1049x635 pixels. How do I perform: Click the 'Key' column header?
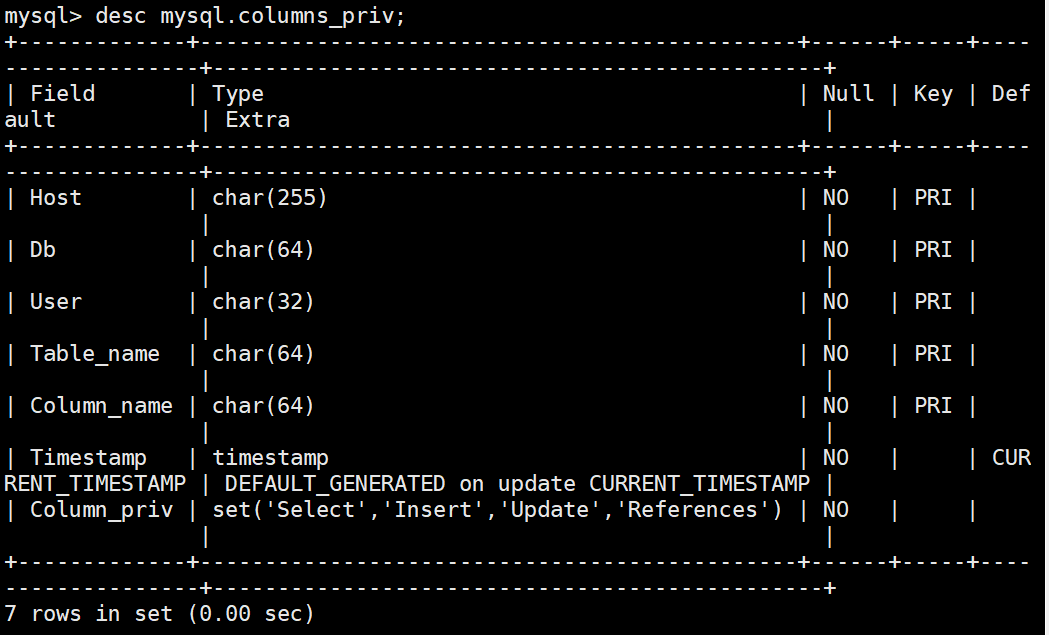pos(933,94)
